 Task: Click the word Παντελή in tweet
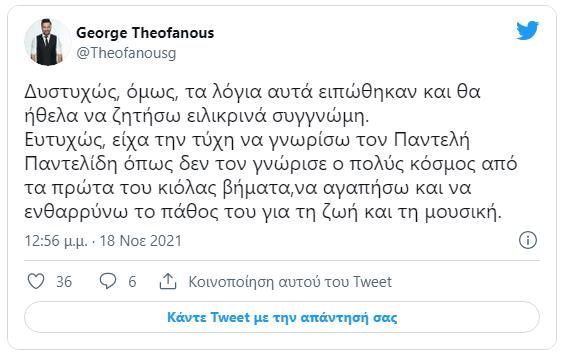point(432,140)
